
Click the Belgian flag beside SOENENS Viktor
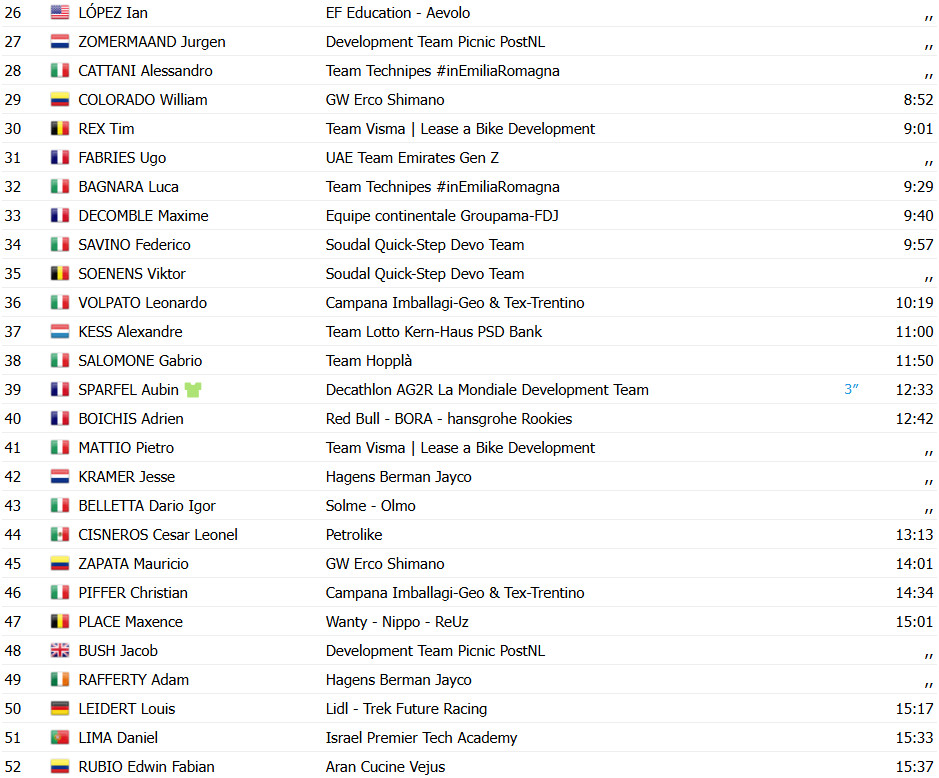click(x=60, y=273)
